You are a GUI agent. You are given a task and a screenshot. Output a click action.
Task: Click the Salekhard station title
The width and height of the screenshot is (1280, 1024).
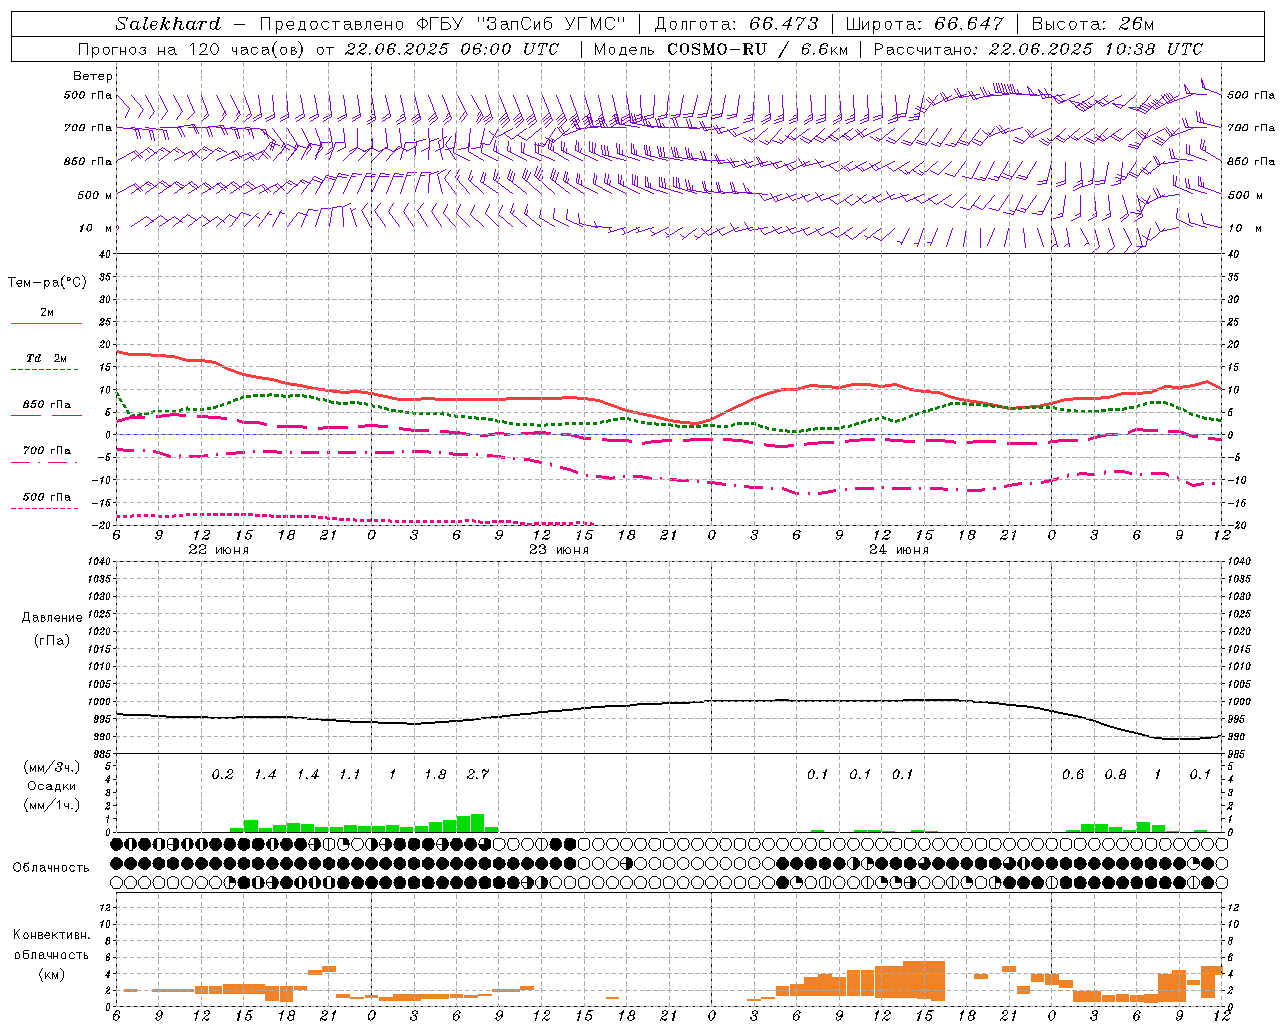[x=168, y=23]
